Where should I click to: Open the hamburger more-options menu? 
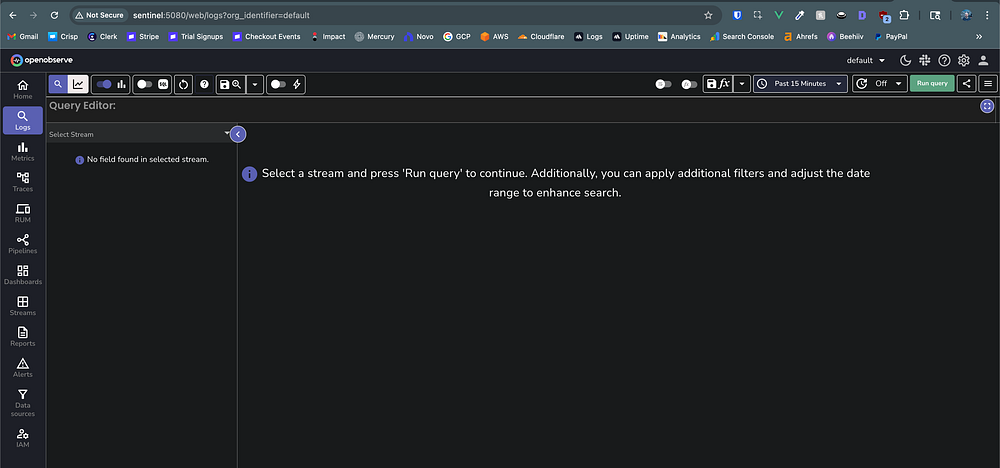pyautogui.click(x=988, y=84)
